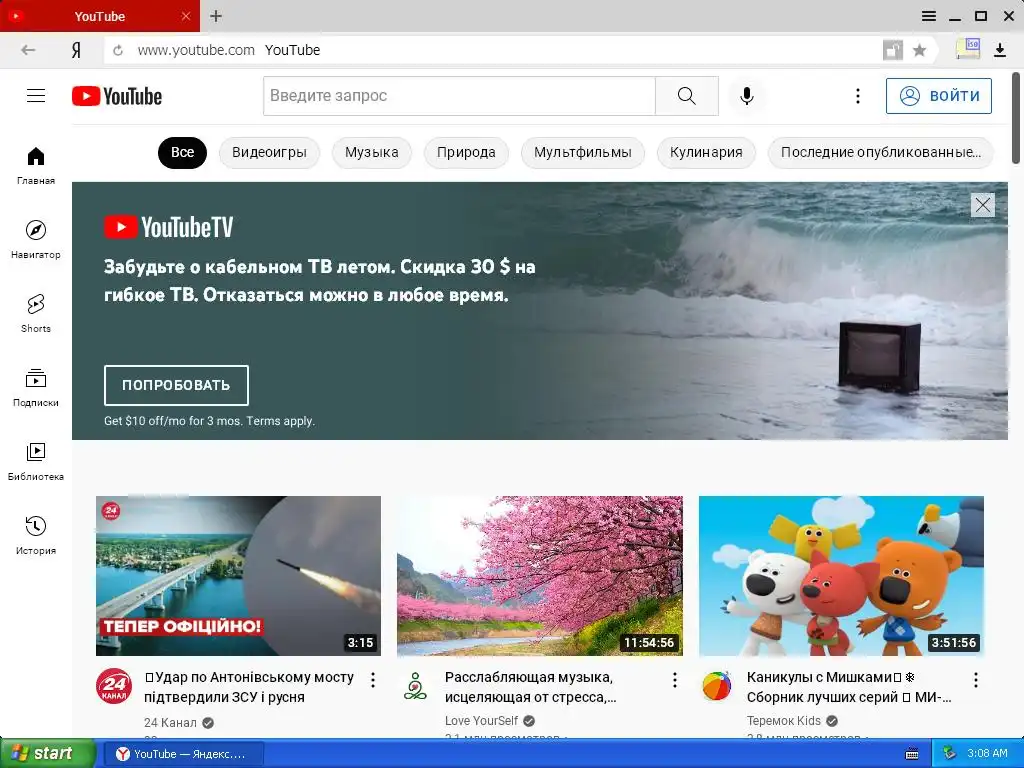The width and height of the screenshot is (1024, 768).
Task: Open the YouTube hamburger guide menu
Action: coord(36,96)
